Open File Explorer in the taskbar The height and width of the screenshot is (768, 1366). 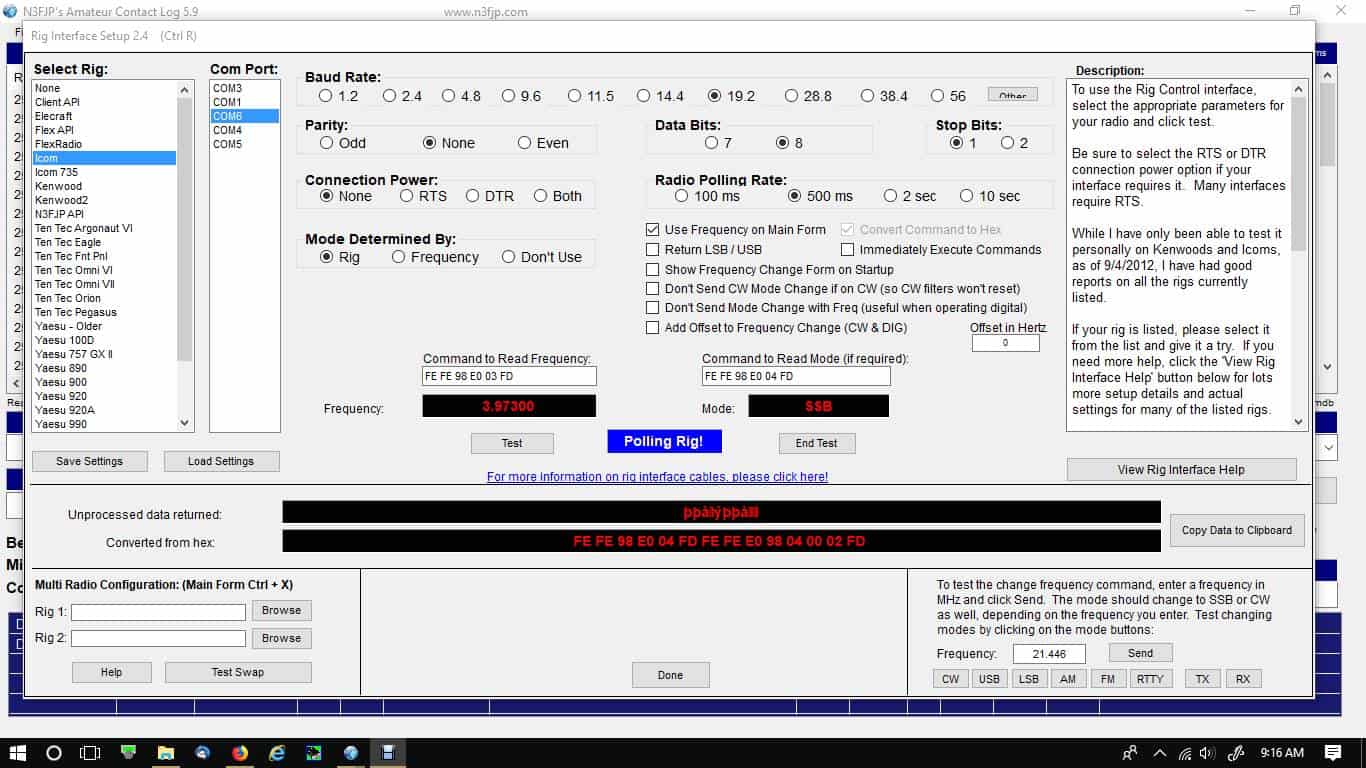pyautogui.click(x=166, y=753)
